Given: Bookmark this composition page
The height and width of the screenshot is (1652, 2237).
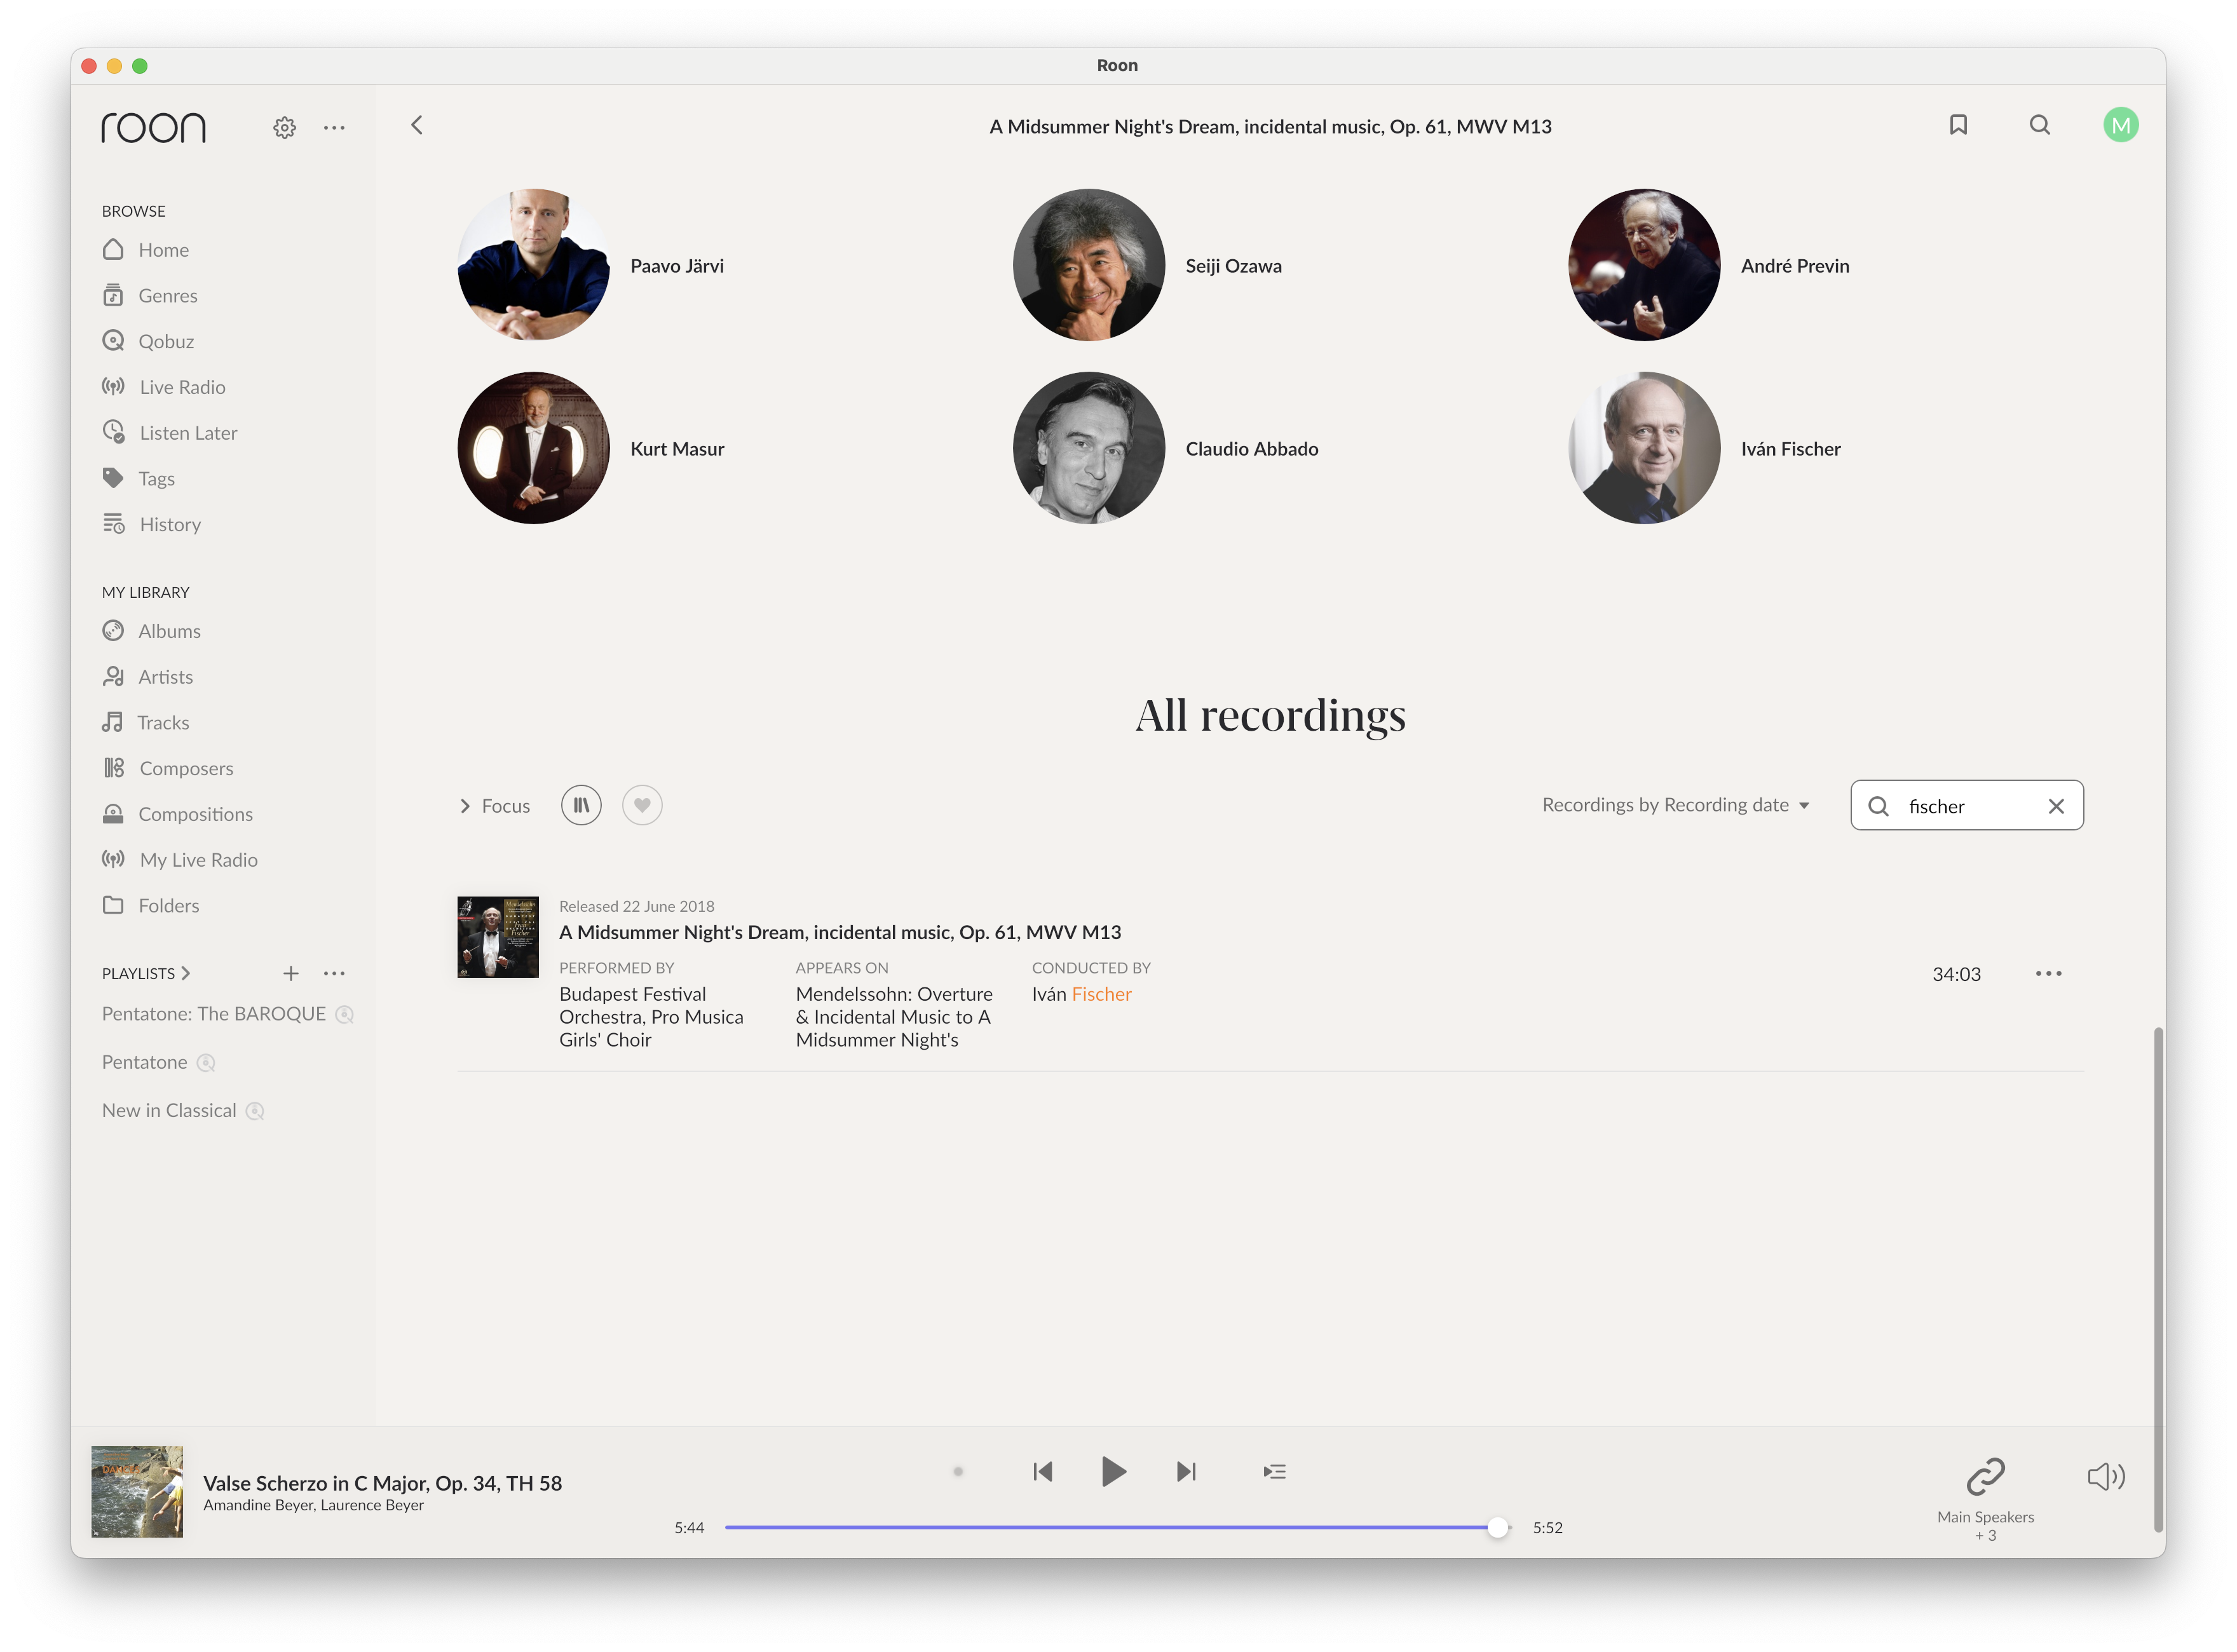Looking at the screenshot, I should tap(1958, 125).
